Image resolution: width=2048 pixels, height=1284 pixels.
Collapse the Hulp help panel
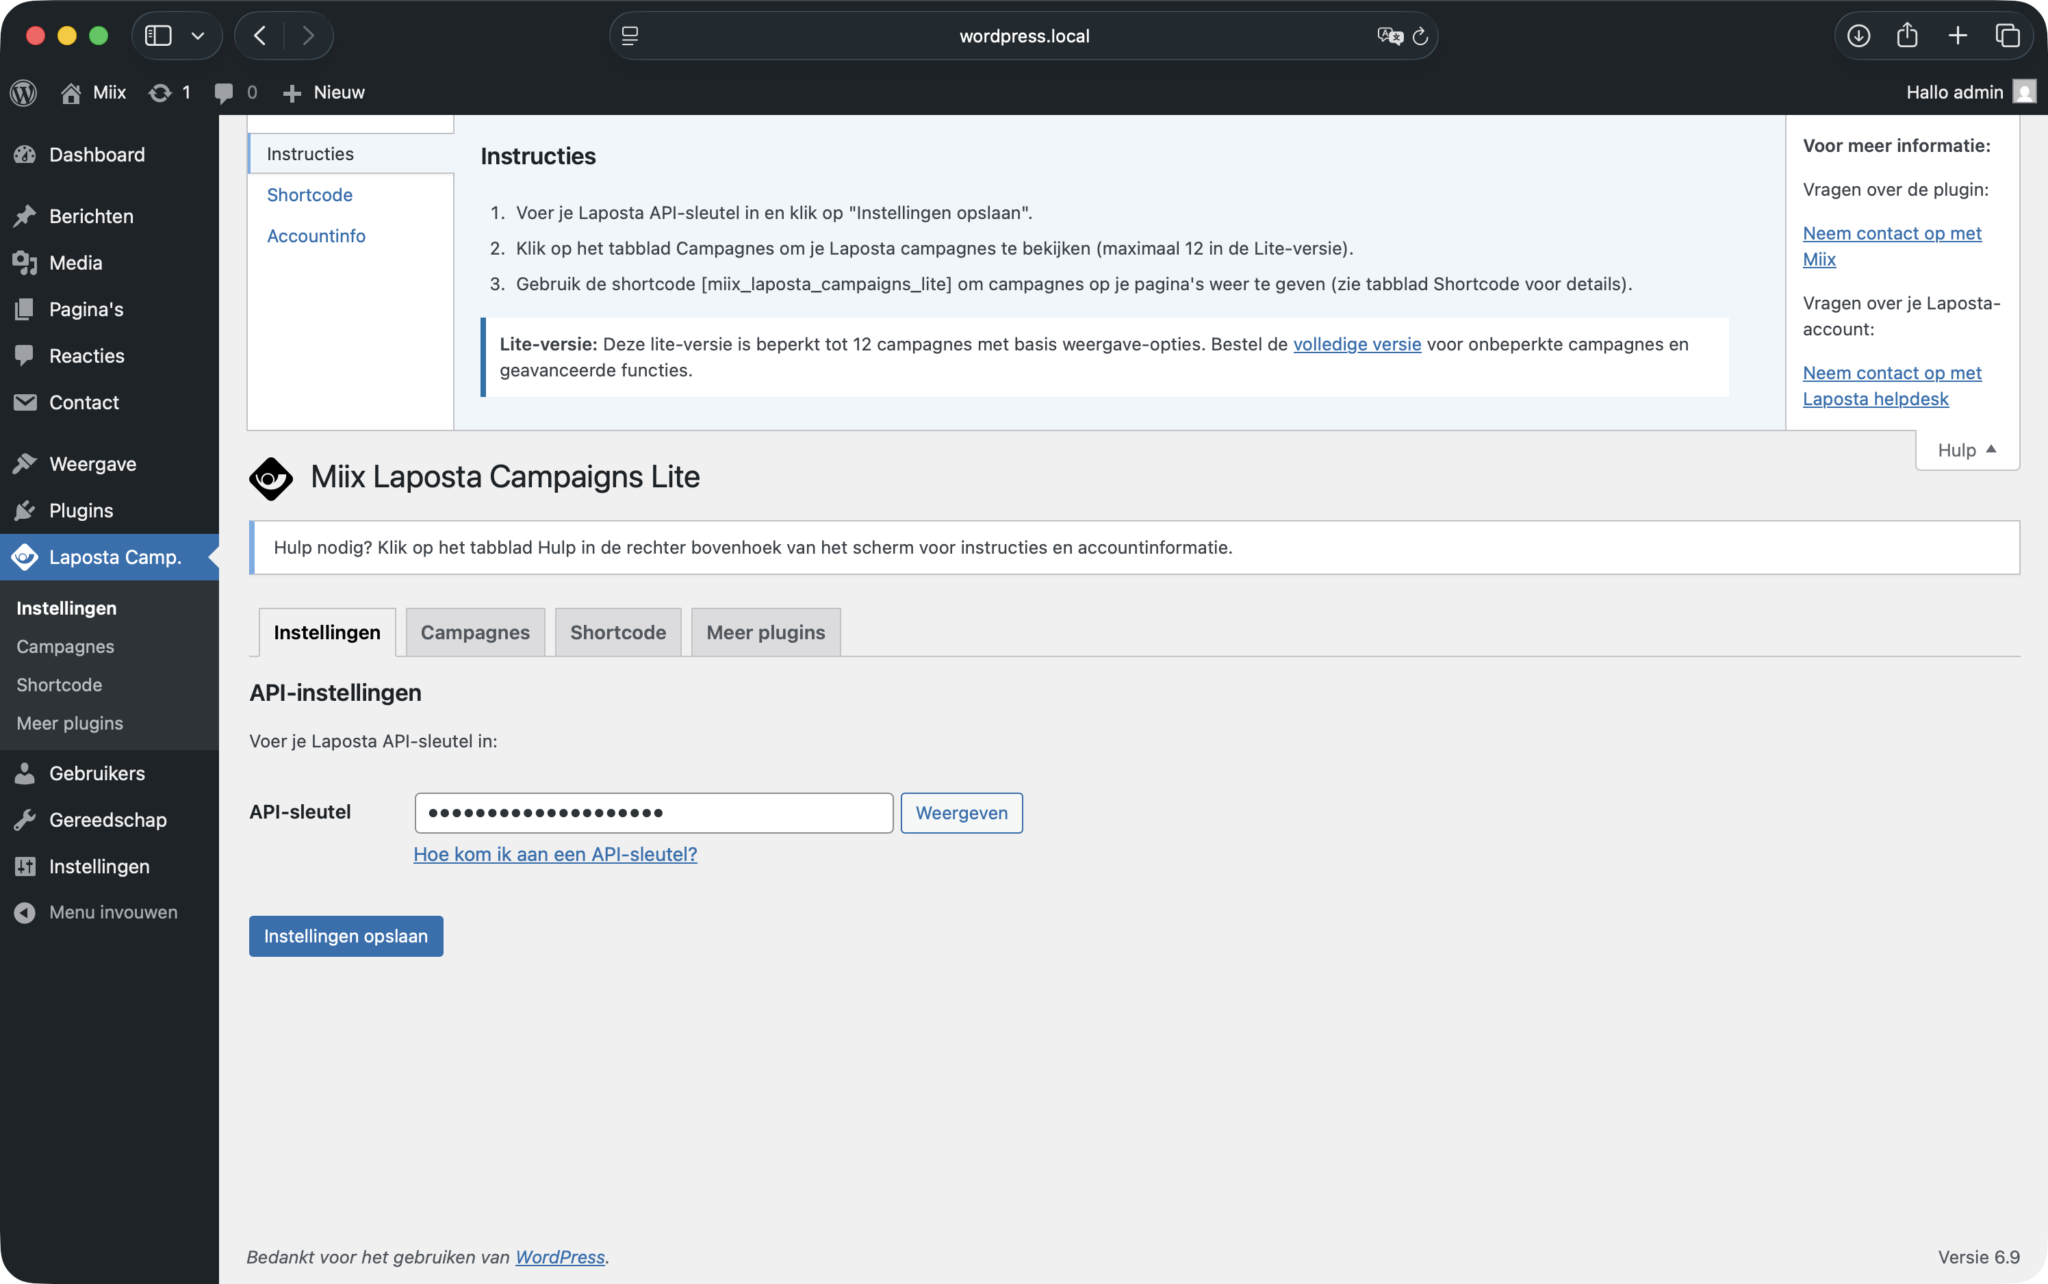[1966, 450]
